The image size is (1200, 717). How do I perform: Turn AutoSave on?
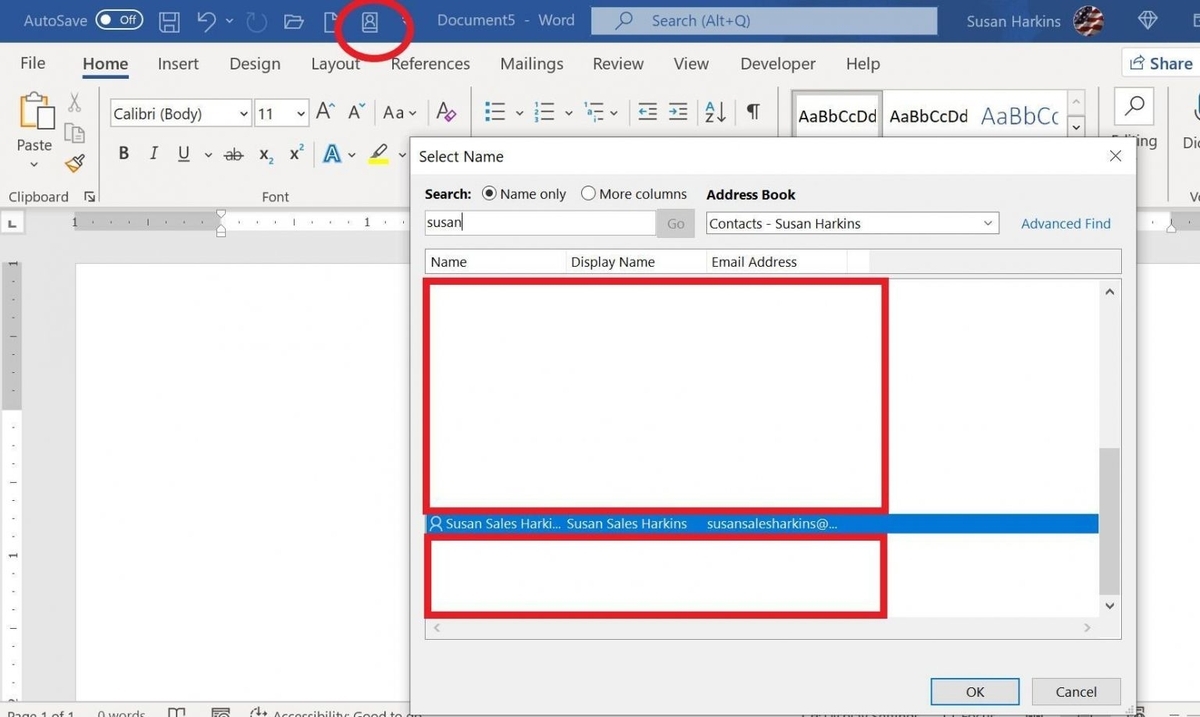(x=119, y=19)
